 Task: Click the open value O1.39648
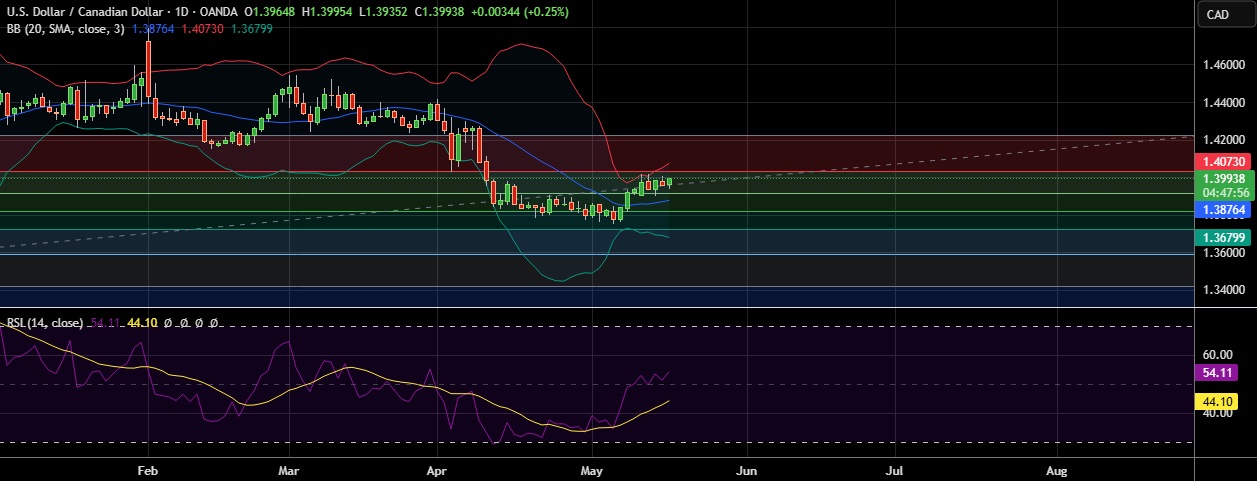coord(271,12)
